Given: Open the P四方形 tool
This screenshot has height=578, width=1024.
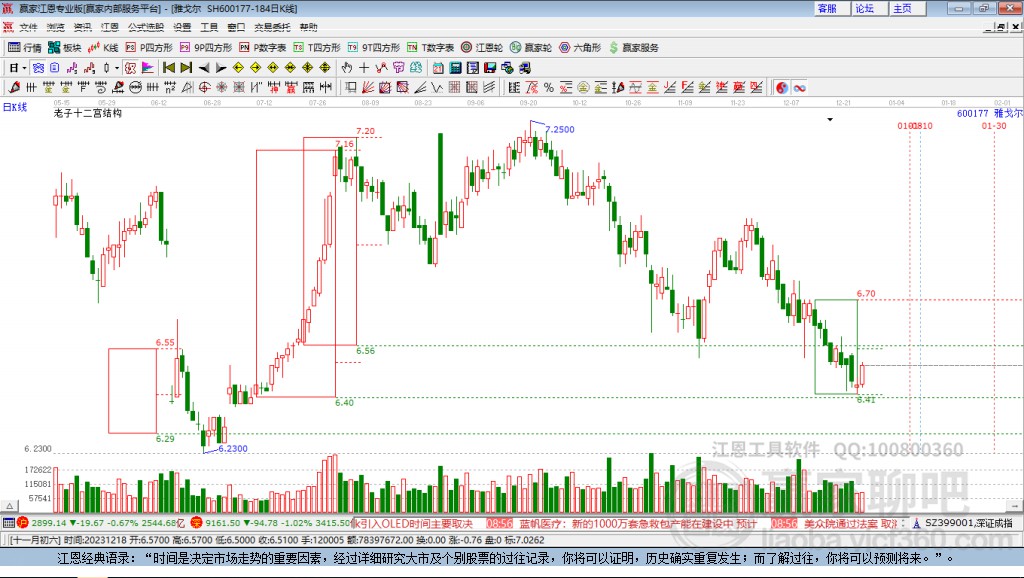Looking at the screenshot, I should tap(149, 48).
